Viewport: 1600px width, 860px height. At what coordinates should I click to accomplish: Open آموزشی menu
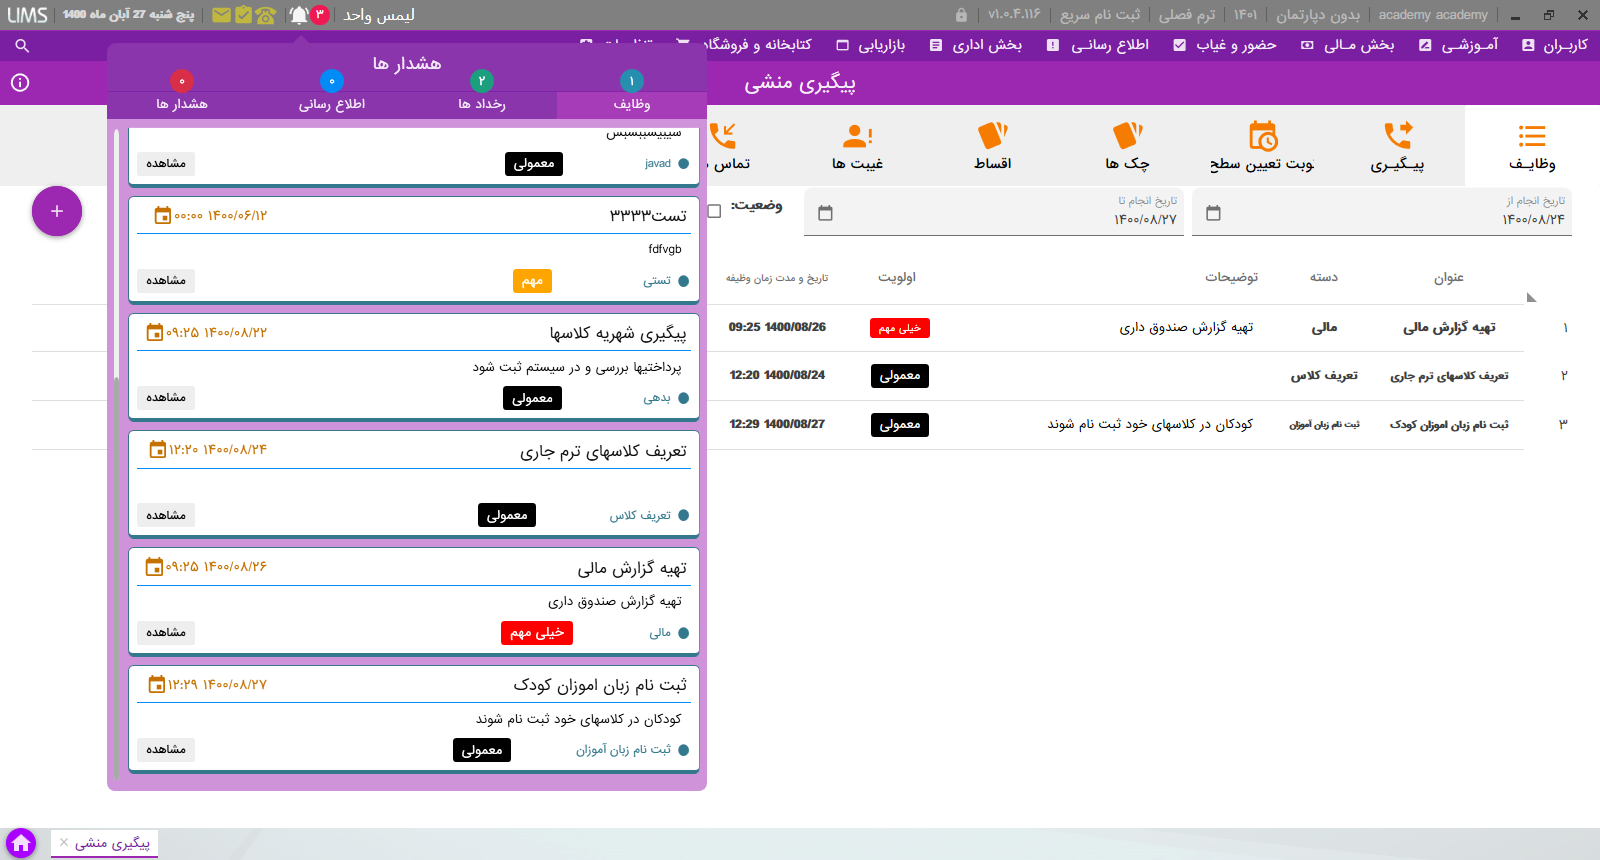click(1459, 45)
